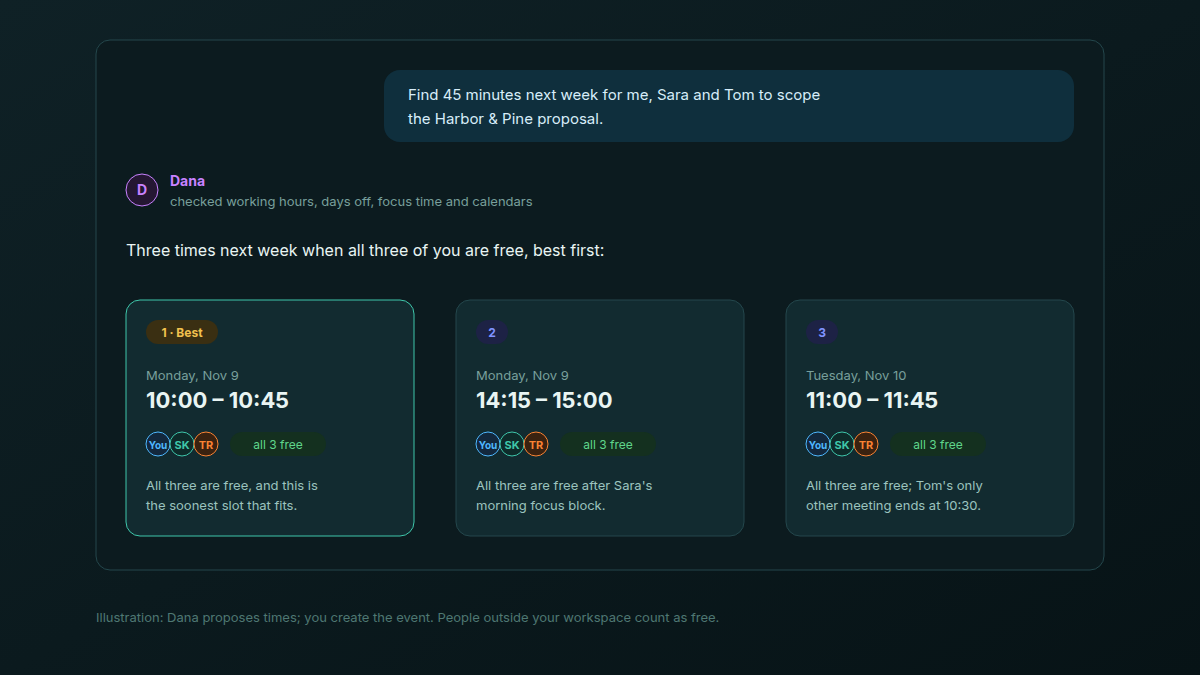Click the number 3 badge
Image resolution: width=1200 pixels, height=675 pixels.
point(822,332)
